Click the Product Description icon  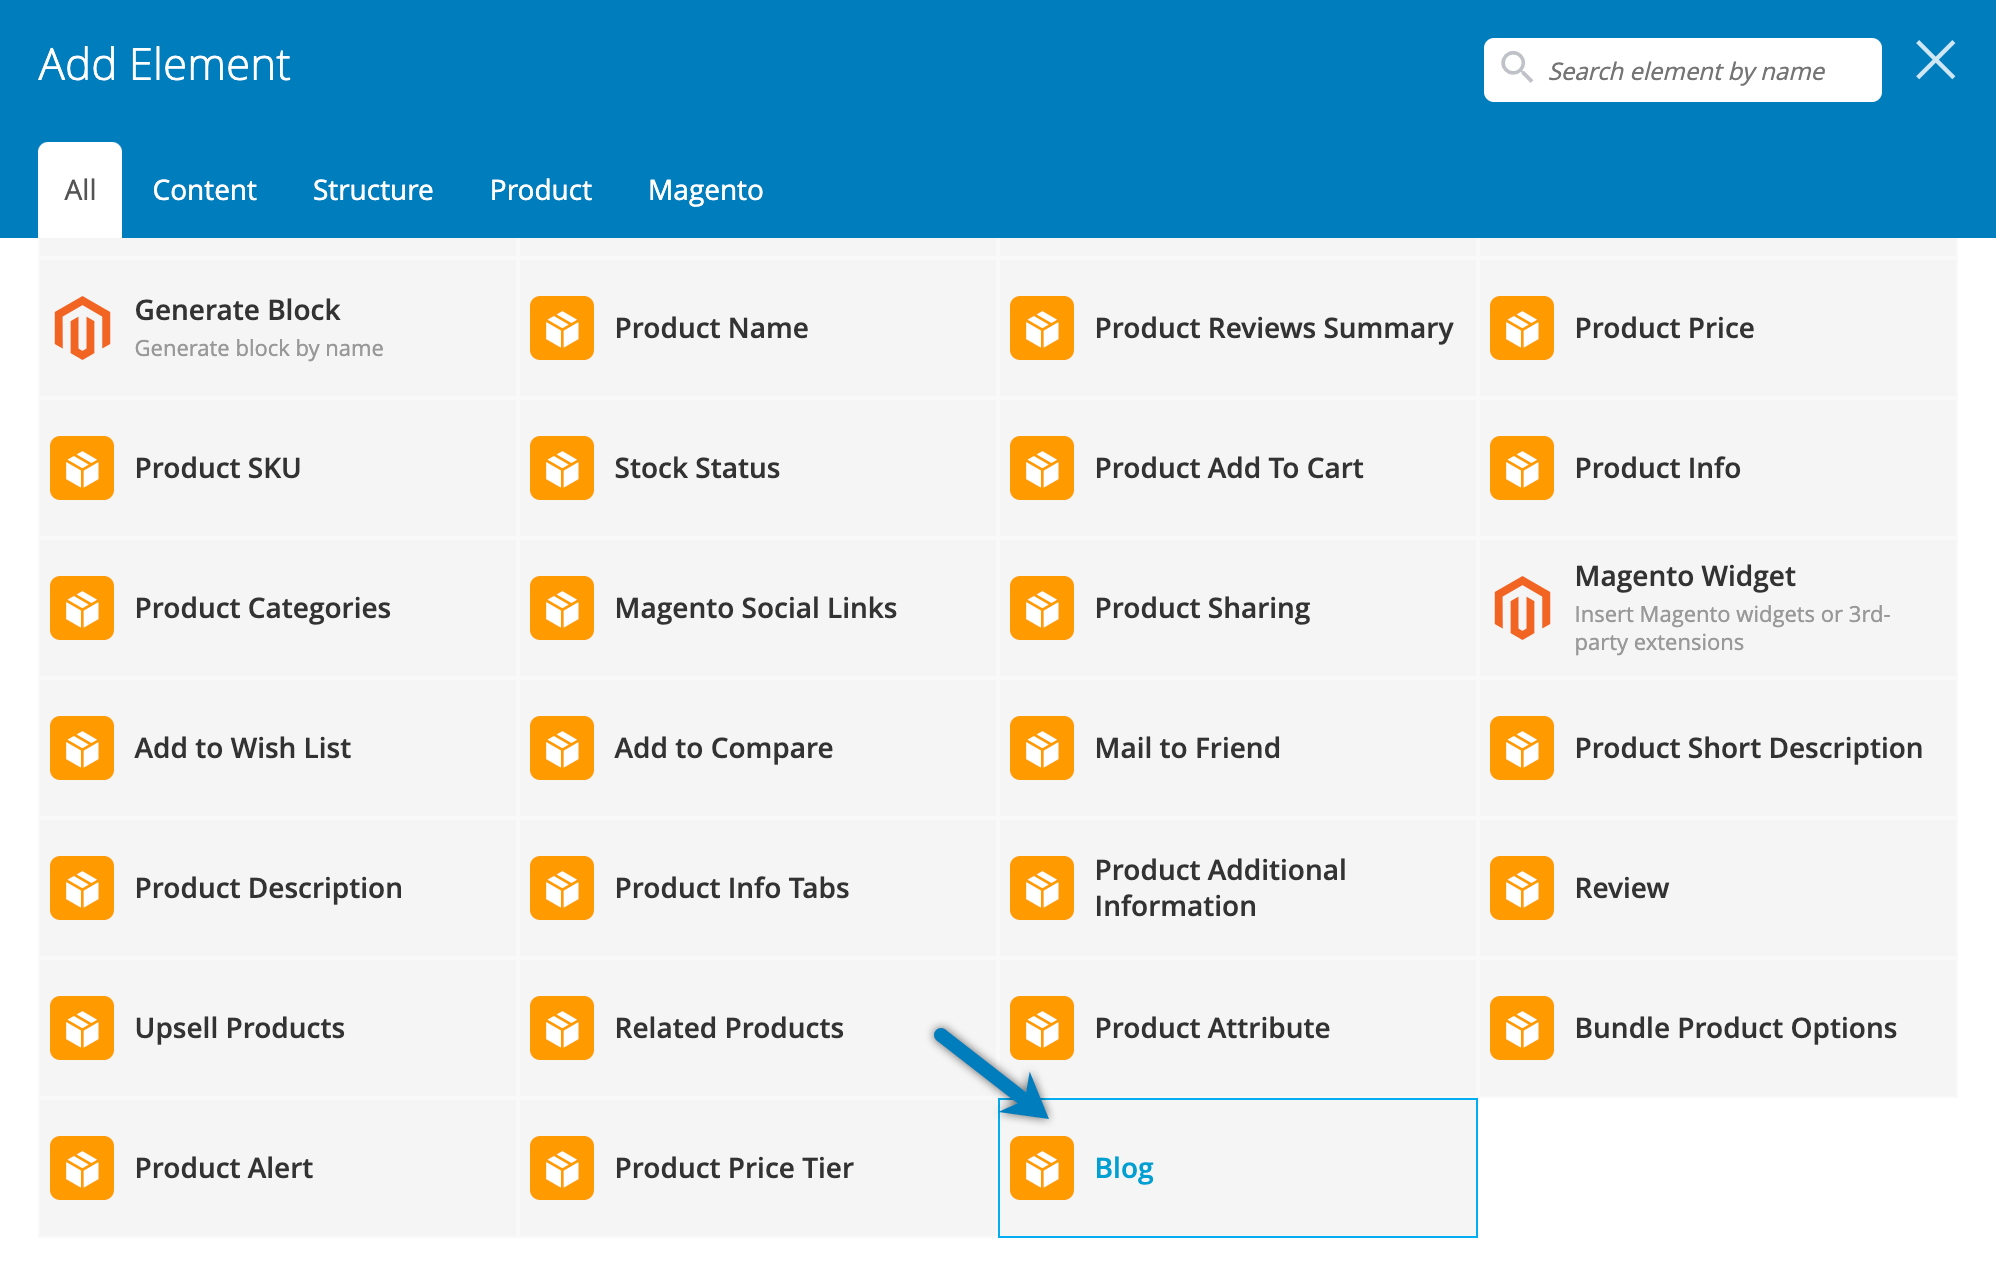coord(82,888)
